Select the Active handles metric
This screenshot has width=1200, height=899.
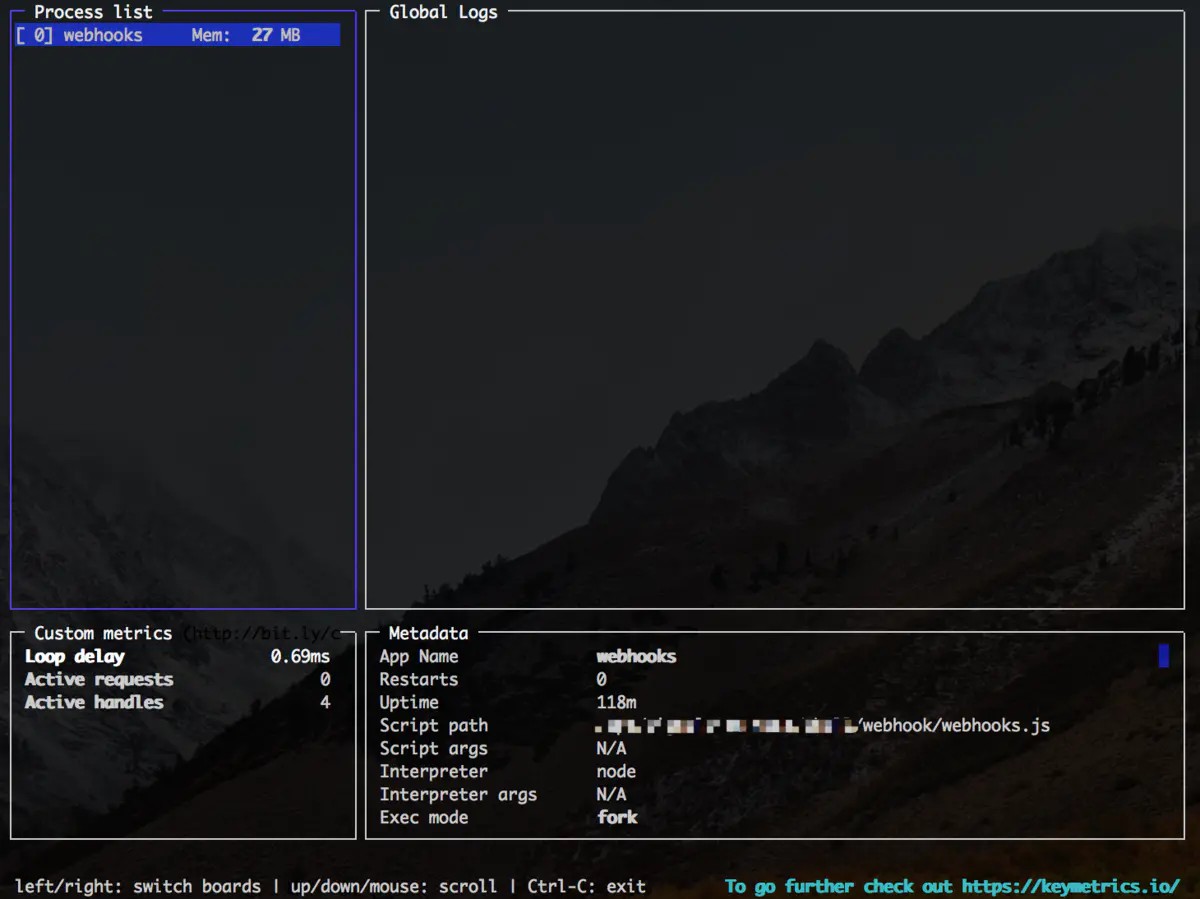94,702
